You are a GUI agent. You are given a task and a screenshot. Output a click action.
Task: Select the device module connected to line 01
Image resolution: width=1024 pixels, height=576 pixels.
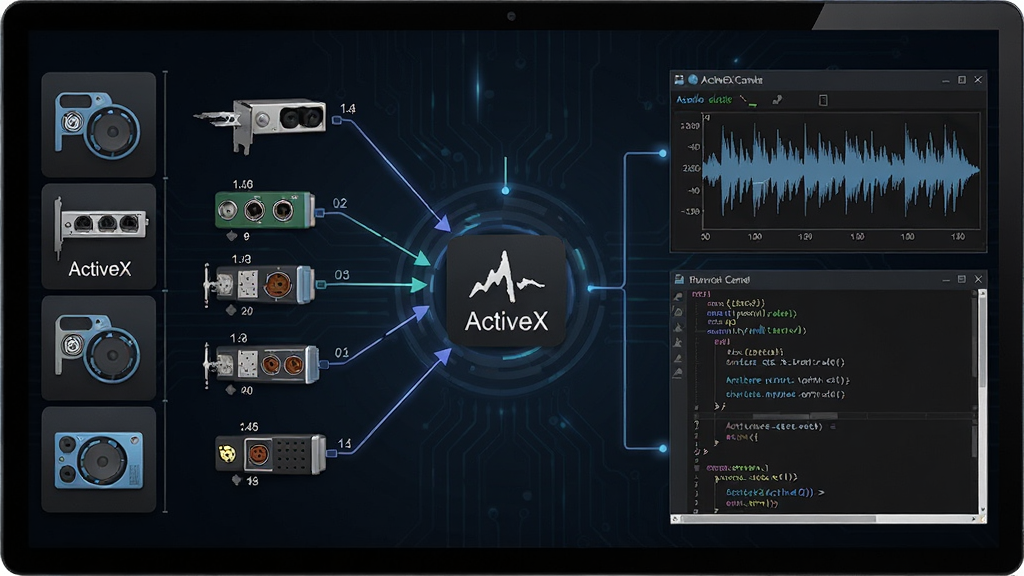[261, 364]
